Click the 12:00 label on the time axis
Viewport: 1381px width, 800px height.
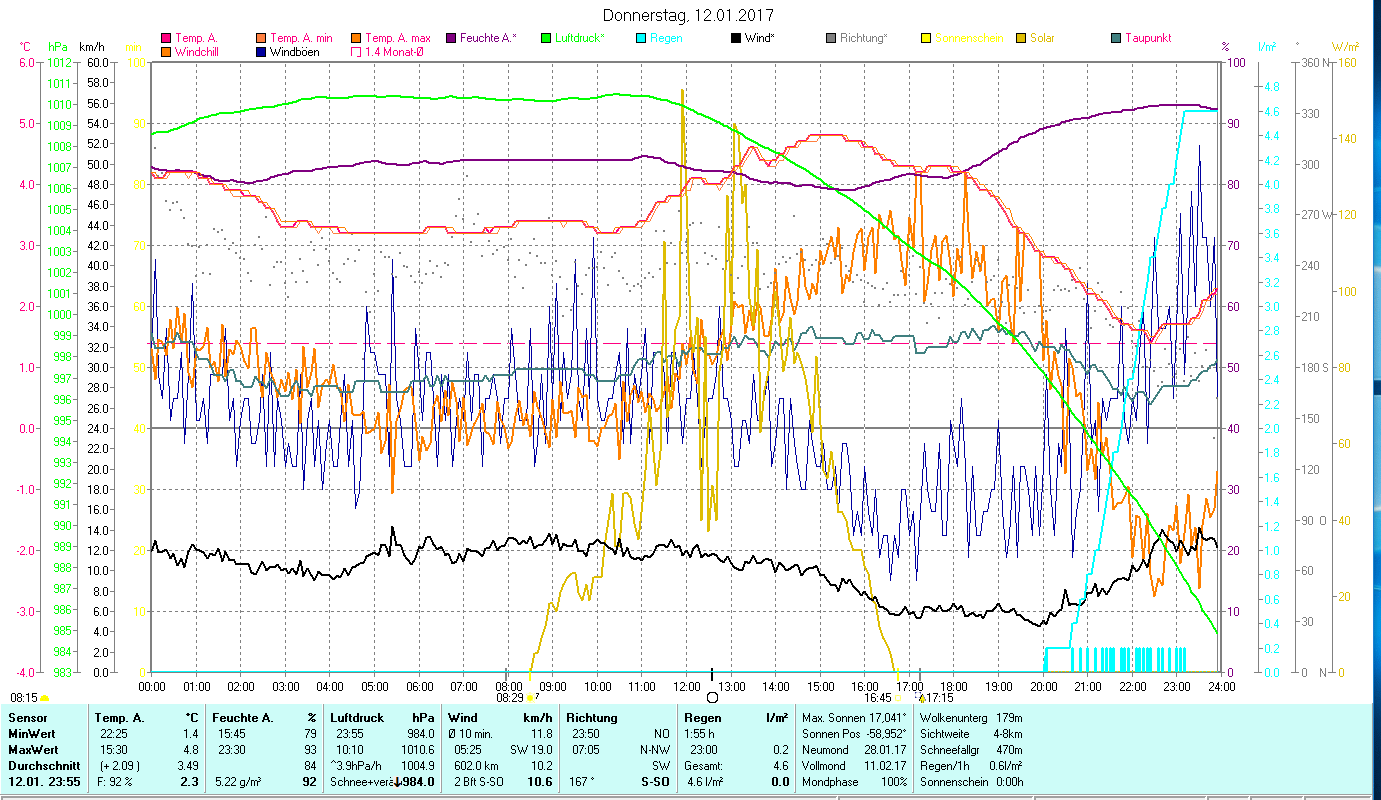click(x=687, y=687)
